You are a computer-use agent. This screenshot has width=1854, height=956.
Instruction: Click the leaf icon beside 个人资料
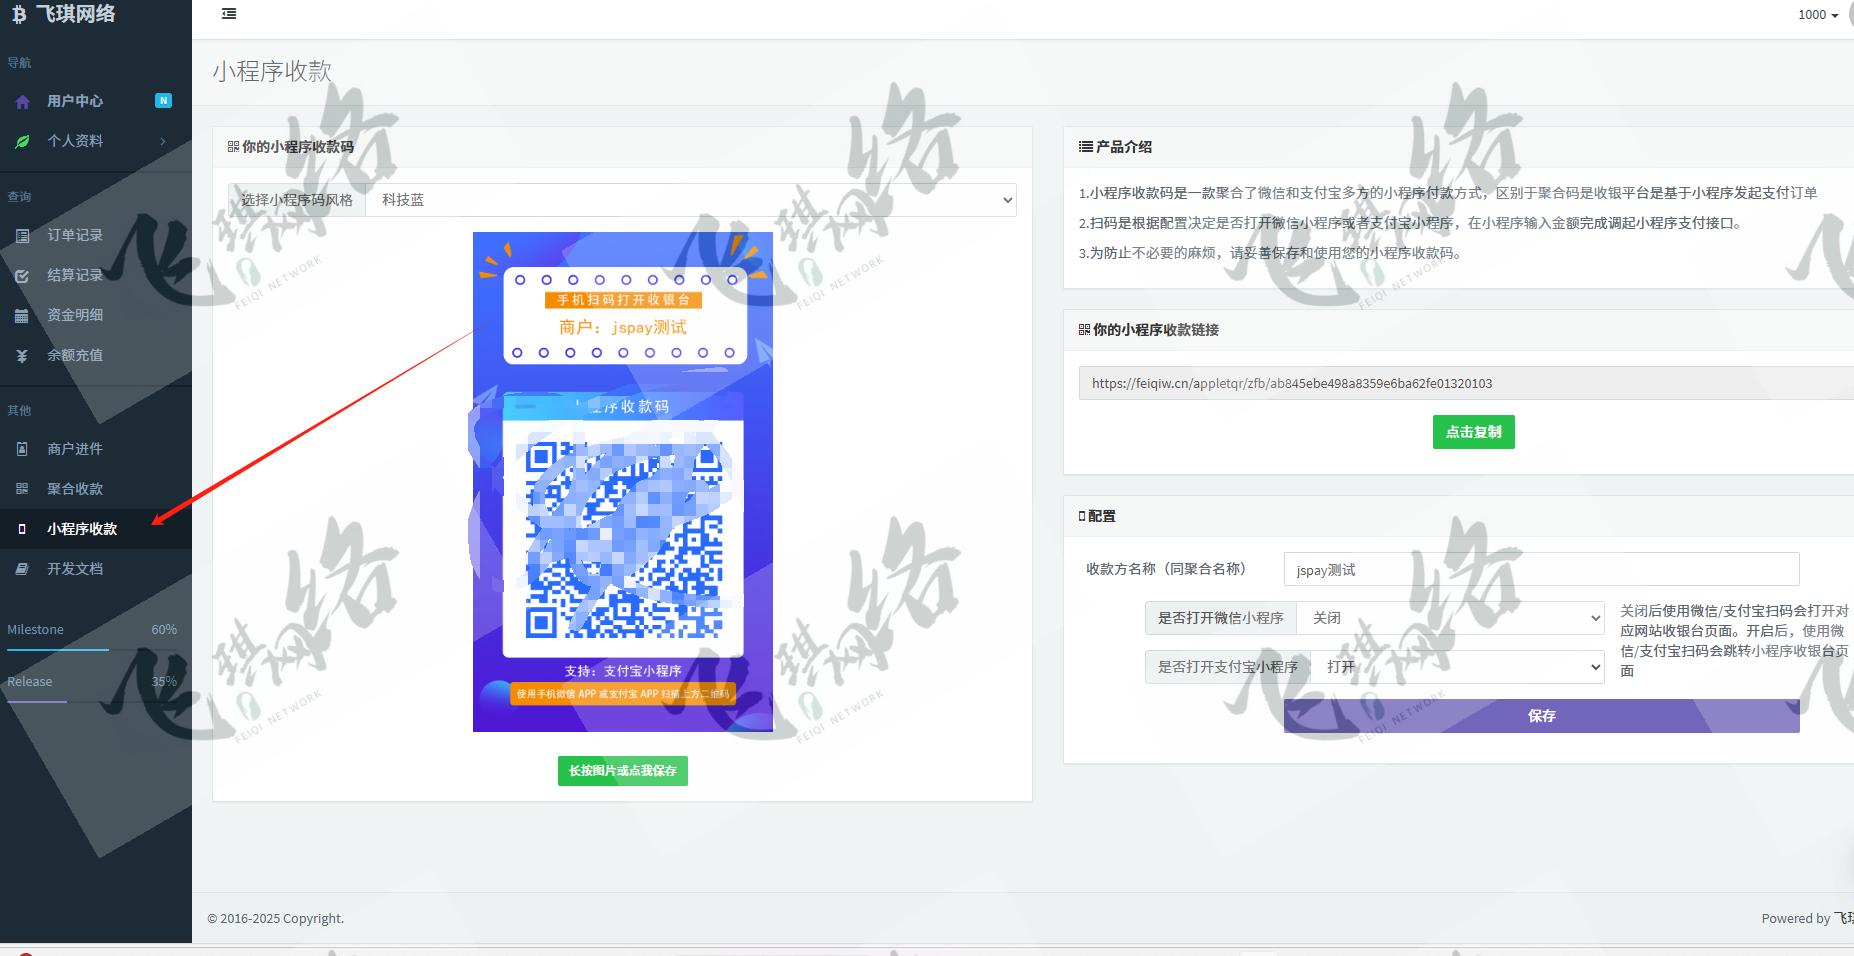22,142
